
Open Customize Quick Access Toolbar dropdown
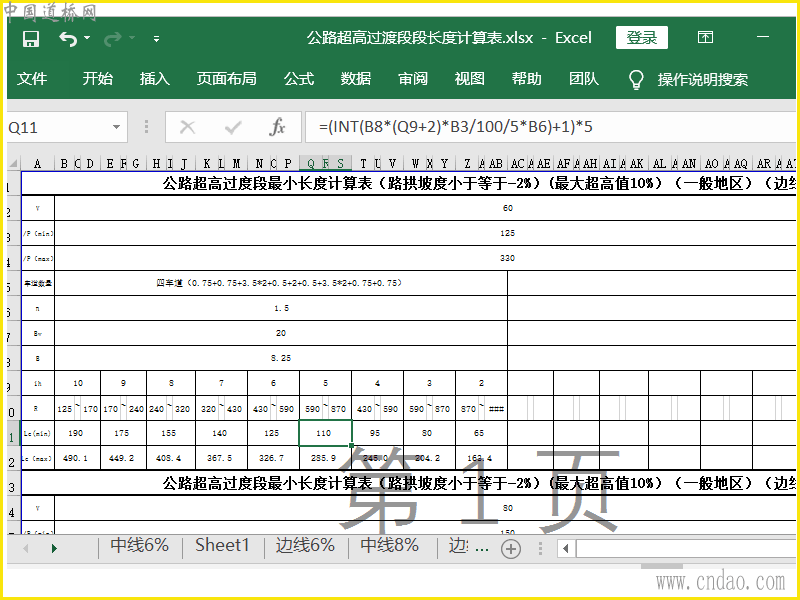[156, 38]
